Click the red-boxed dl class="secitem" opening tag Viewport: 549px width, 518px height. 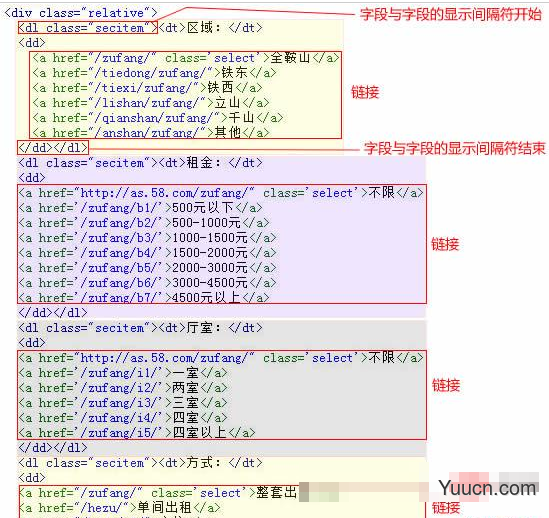click(x=88, y=28)
